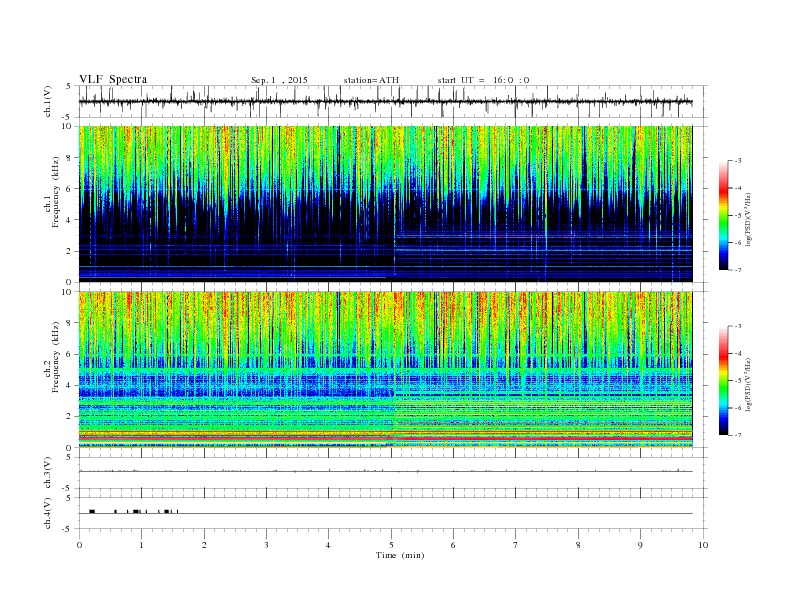Click the "-7" tick on ch.2 color bar

click(737, 435)
